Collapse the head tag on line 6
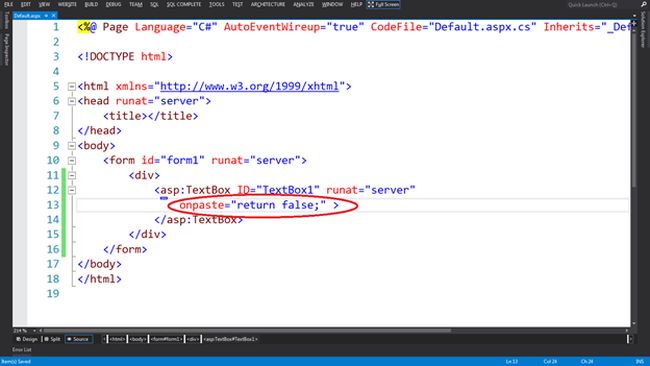 pyautogui.click(x=72, y=101)
